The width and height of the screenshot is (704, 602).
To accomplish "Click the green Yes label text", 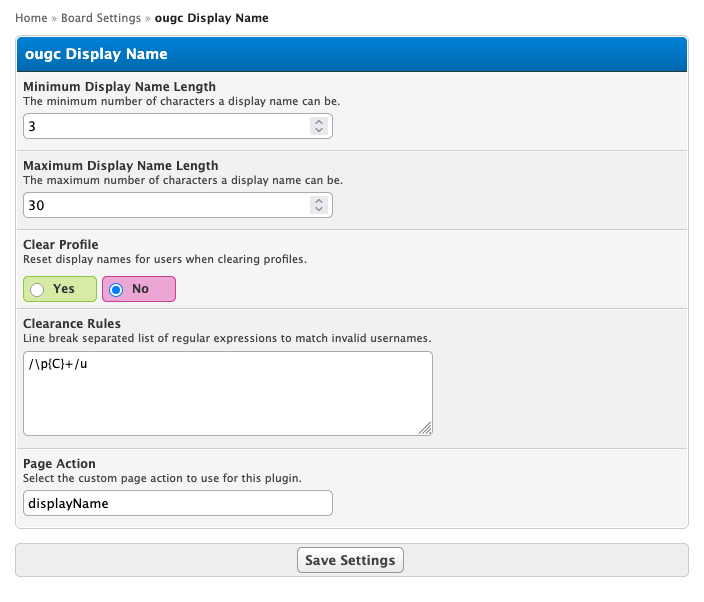I will 64,289.
